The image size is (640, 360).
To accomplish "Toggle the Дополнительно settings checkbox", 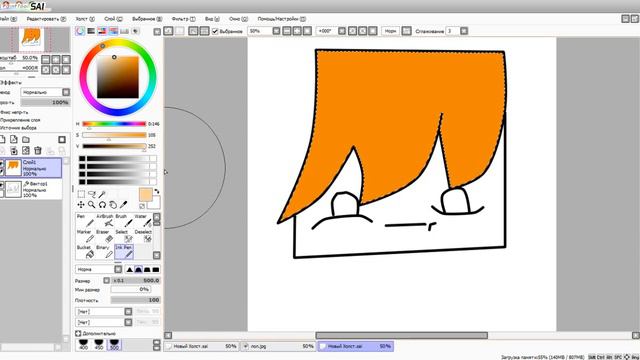I will (x=78, y=333).
